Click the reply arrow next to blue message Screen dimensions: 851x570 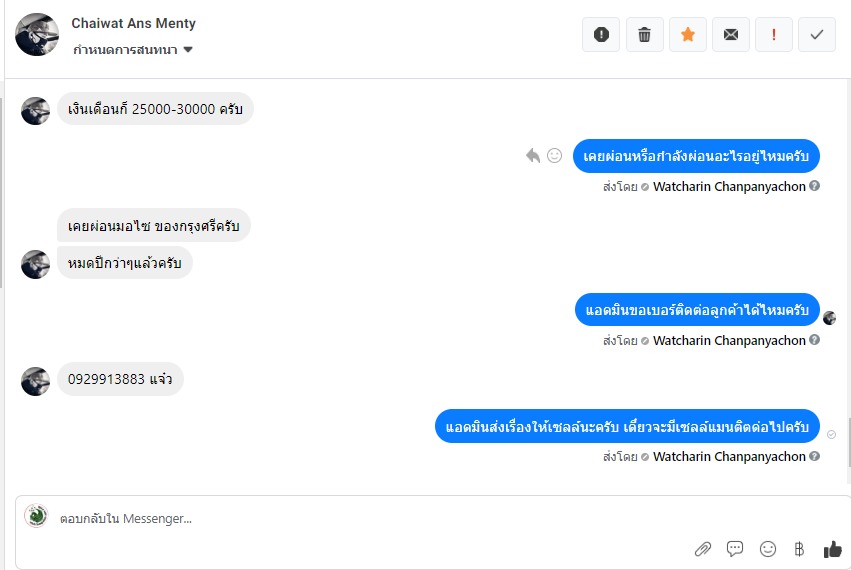[x=533, y=156]
